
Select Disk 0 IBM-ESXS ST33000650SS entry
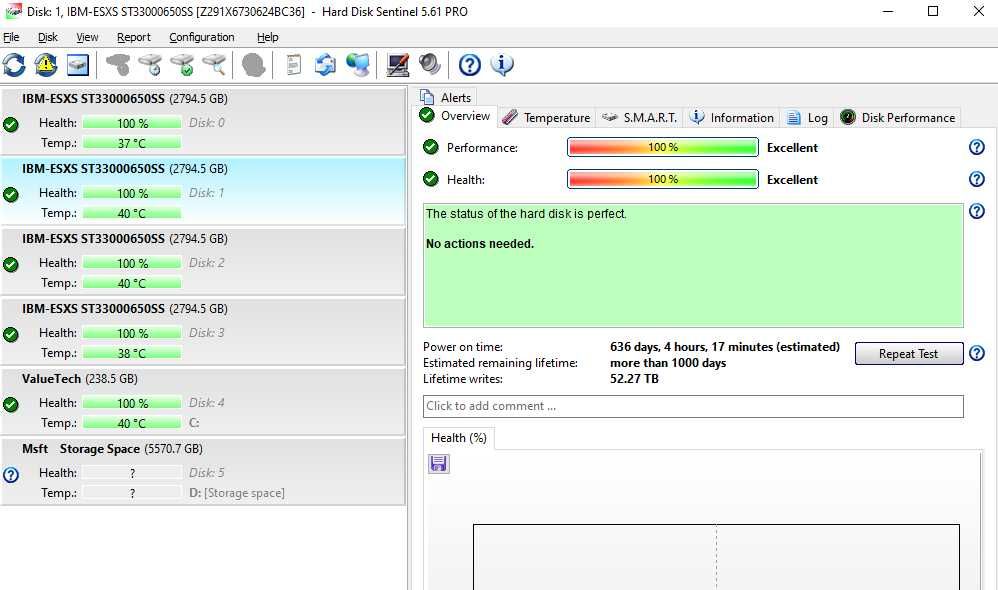[x=202, y=121]
